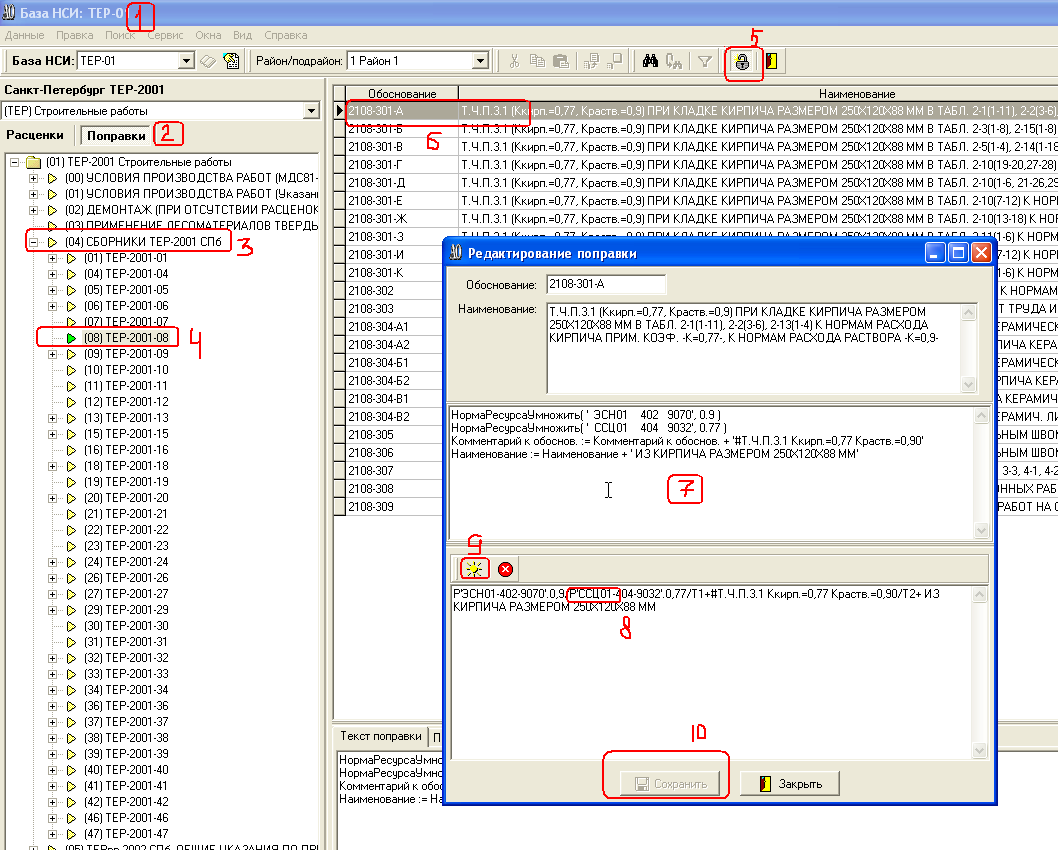
Task: Click the open book icon beside База НСИ
Action: (x=208, y=61)
